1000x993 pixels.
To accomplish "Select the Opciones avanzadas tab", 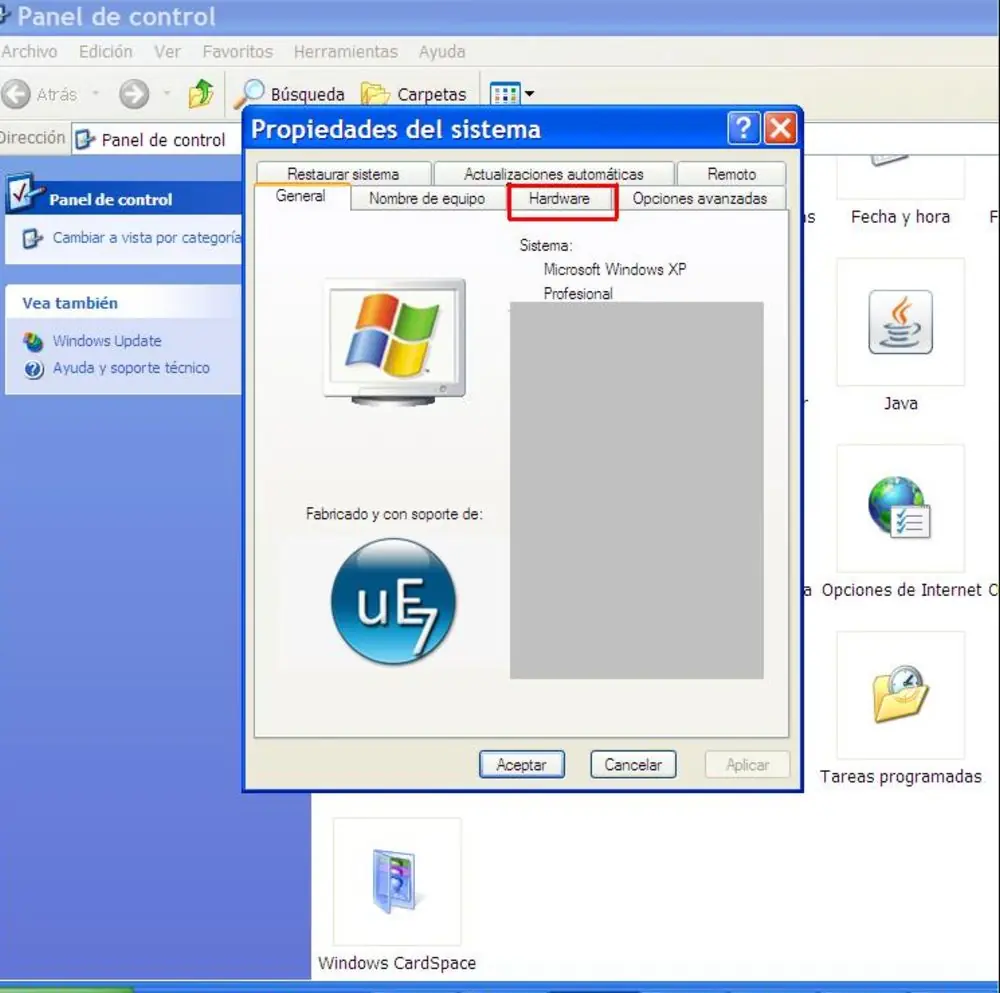I will (x=700, y=199).
